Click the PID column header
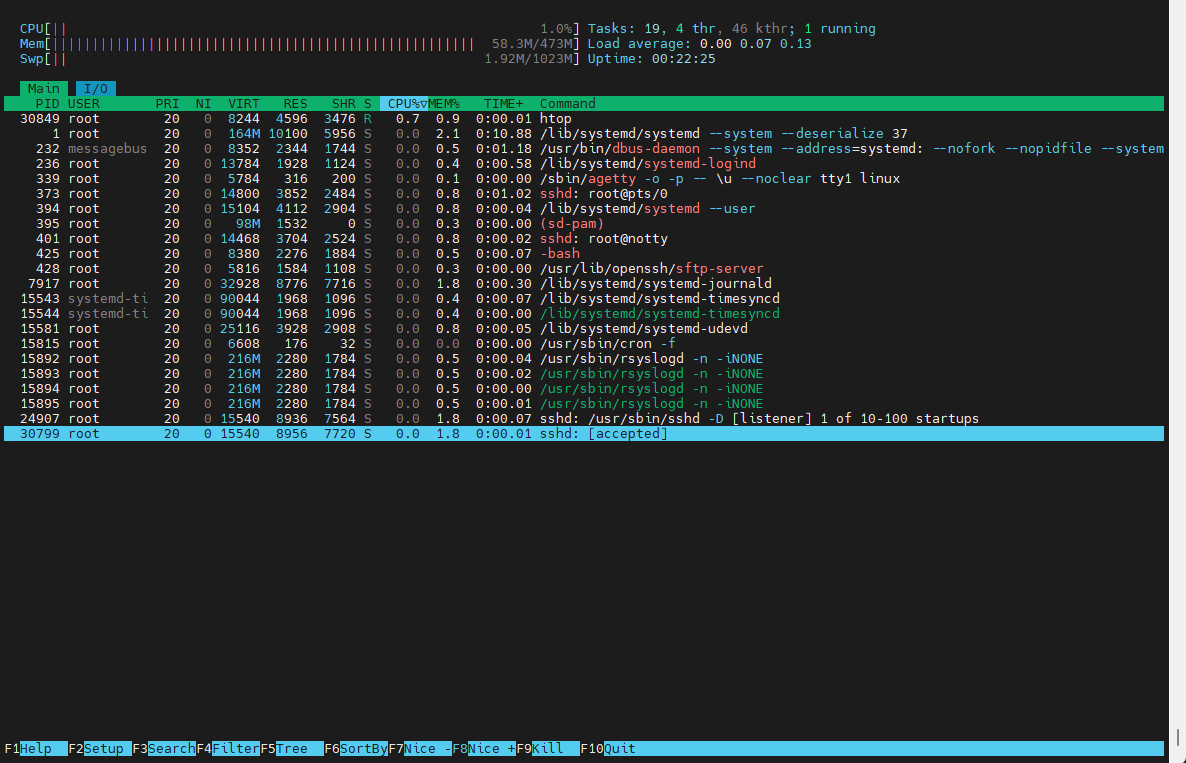1186x763 pixels. click(47, 104)
